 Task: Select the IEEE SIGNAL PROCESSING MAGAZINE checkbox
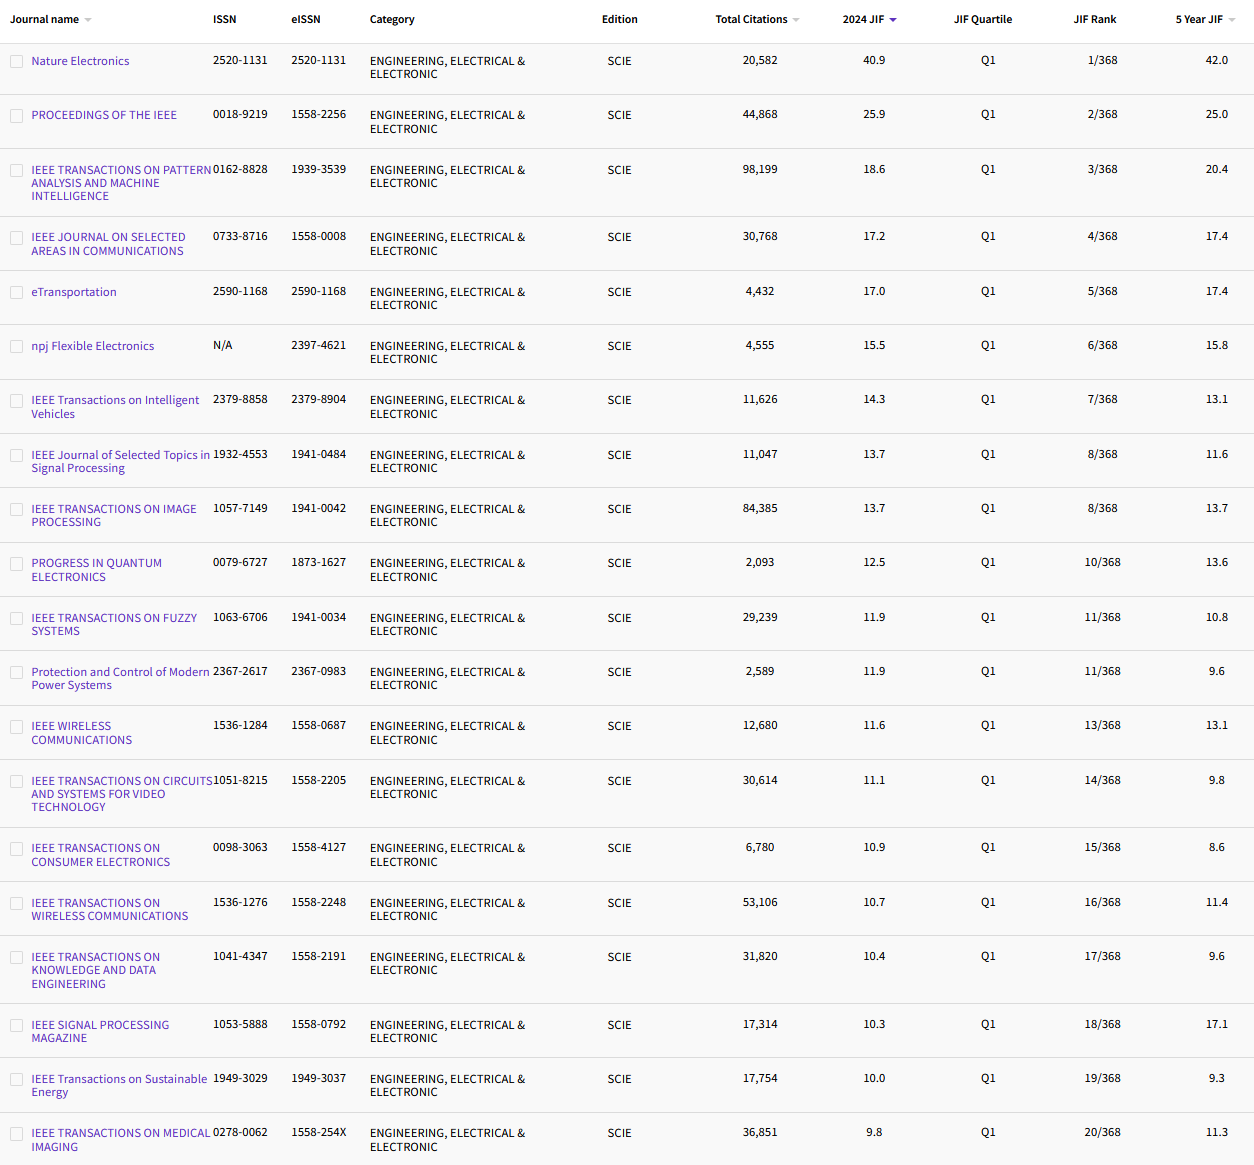coord(16,1025)
